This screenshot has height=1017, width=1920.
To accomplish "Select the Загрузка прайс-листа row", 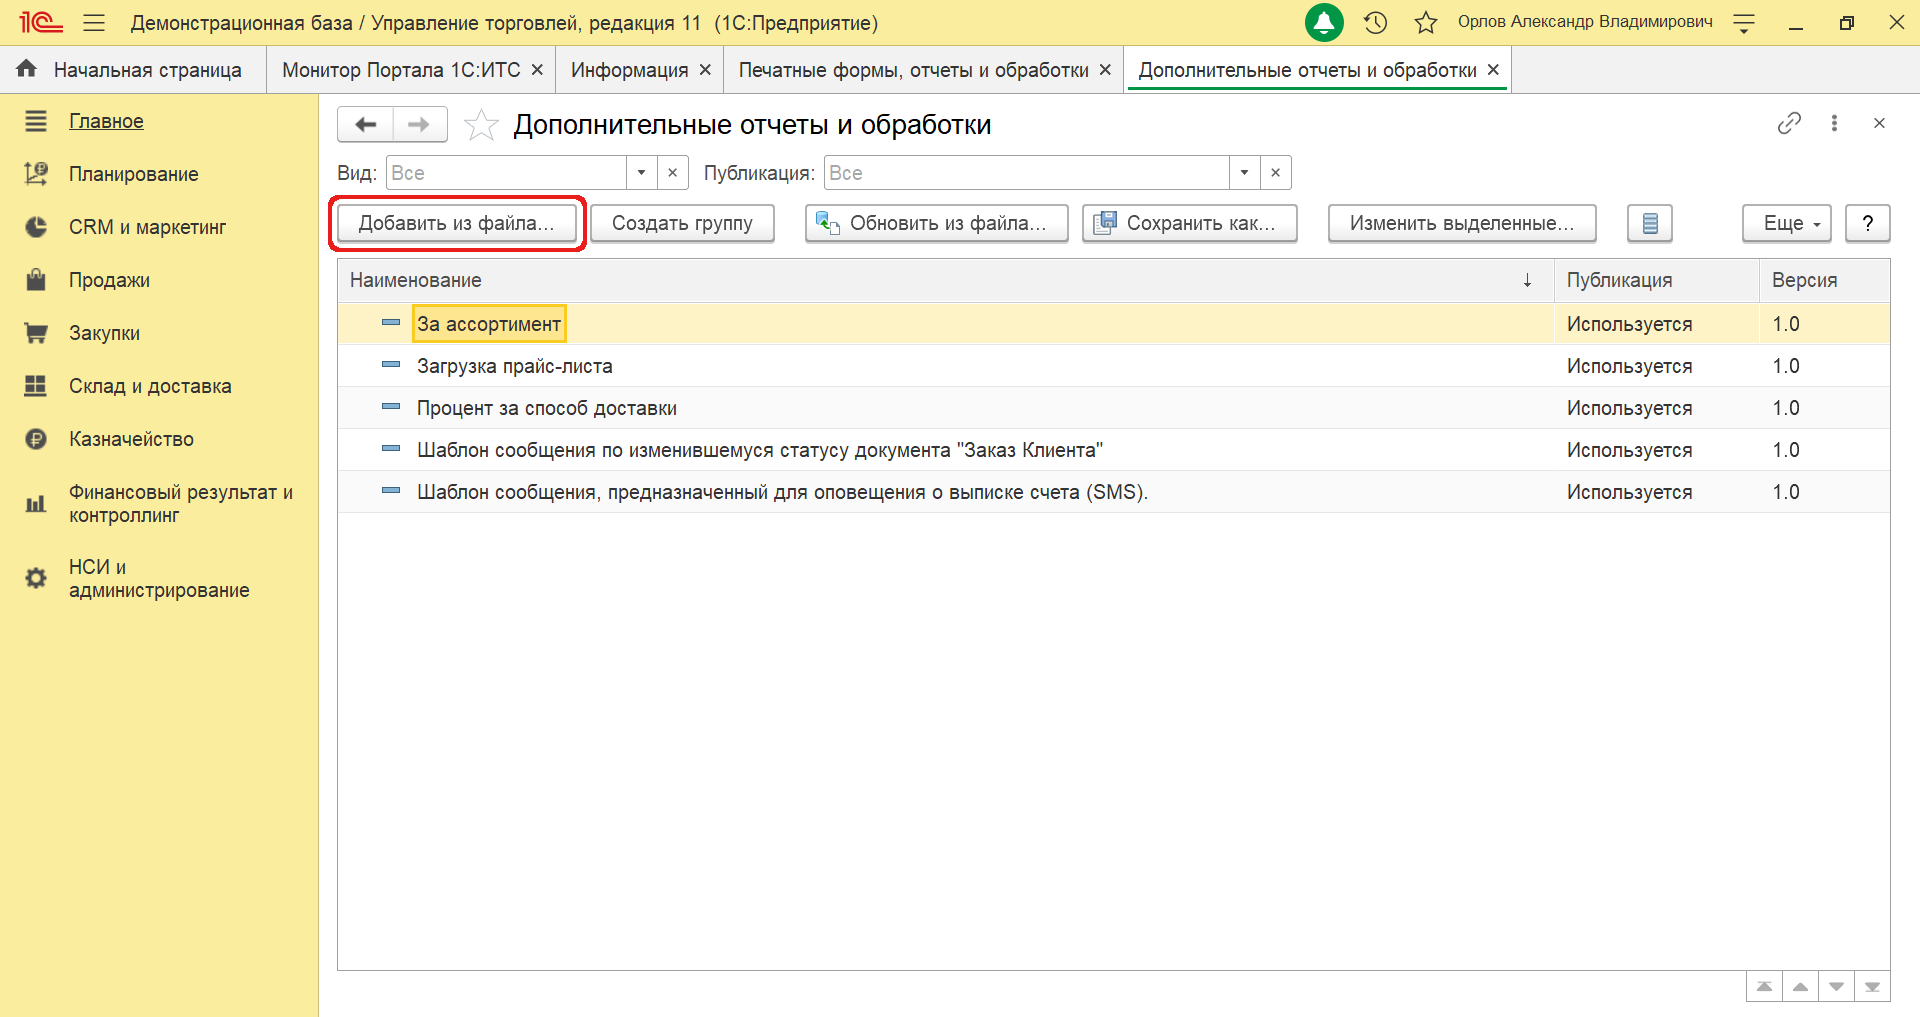I will [x=514, y=366].
